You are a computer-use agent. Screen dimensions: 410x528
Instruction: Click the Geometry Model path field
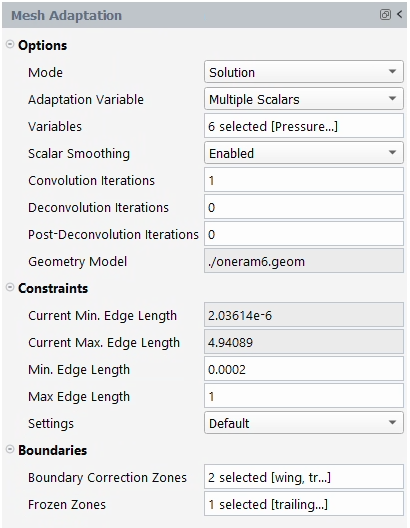click(304, 261)
